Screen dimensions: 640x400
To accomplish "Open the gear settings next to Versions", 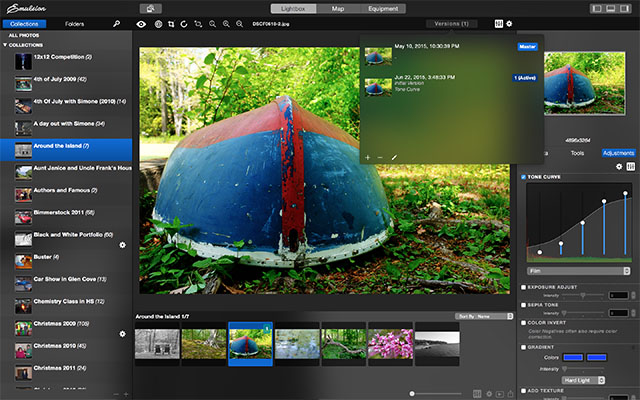I will pos(509,24).
